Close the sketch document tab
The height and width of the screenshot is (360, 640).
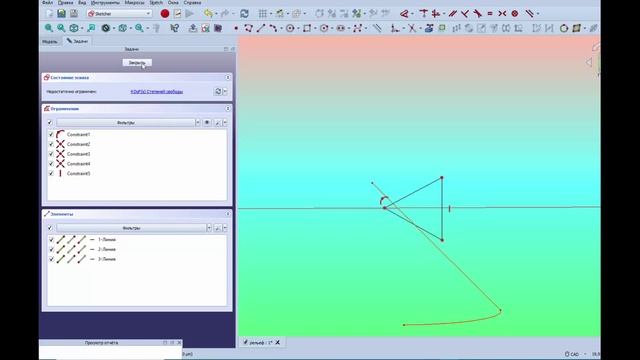[x=278, y=342]
